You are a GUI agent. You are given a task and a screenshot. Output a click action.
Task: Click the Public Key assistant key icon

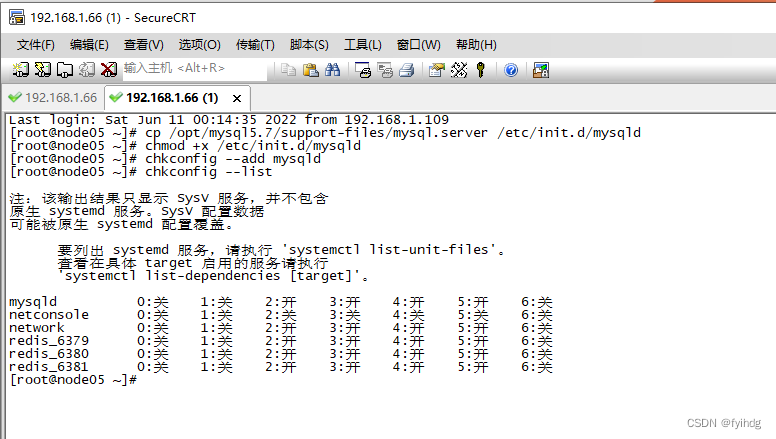480,70
